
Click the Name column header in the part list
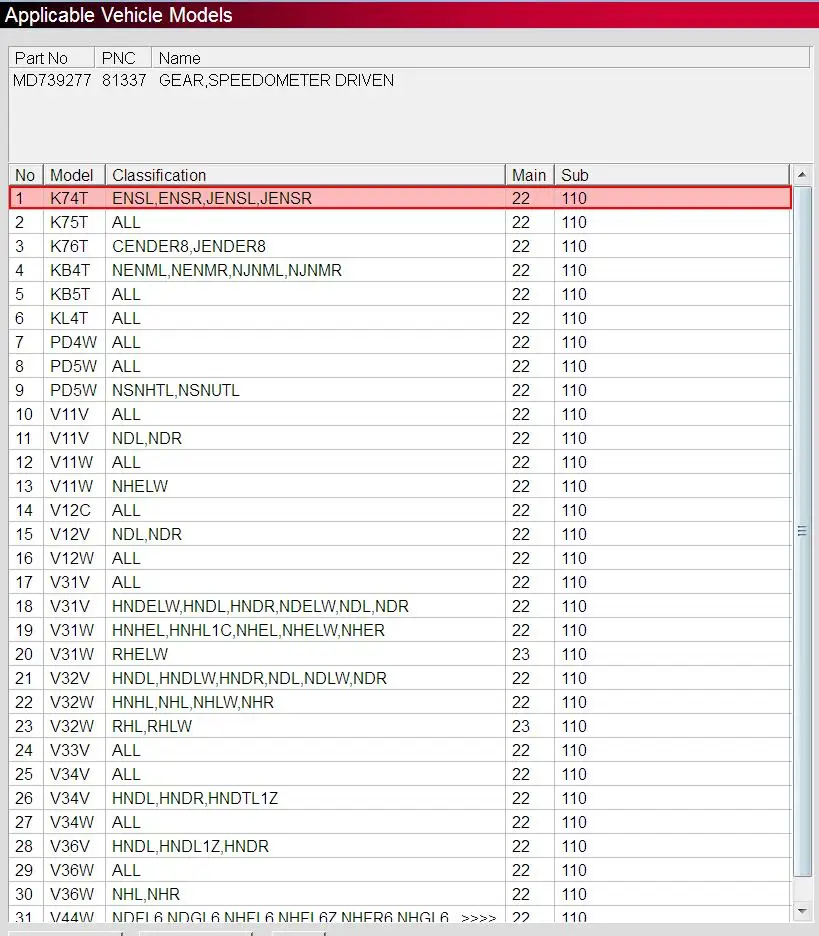pos(481,58)
